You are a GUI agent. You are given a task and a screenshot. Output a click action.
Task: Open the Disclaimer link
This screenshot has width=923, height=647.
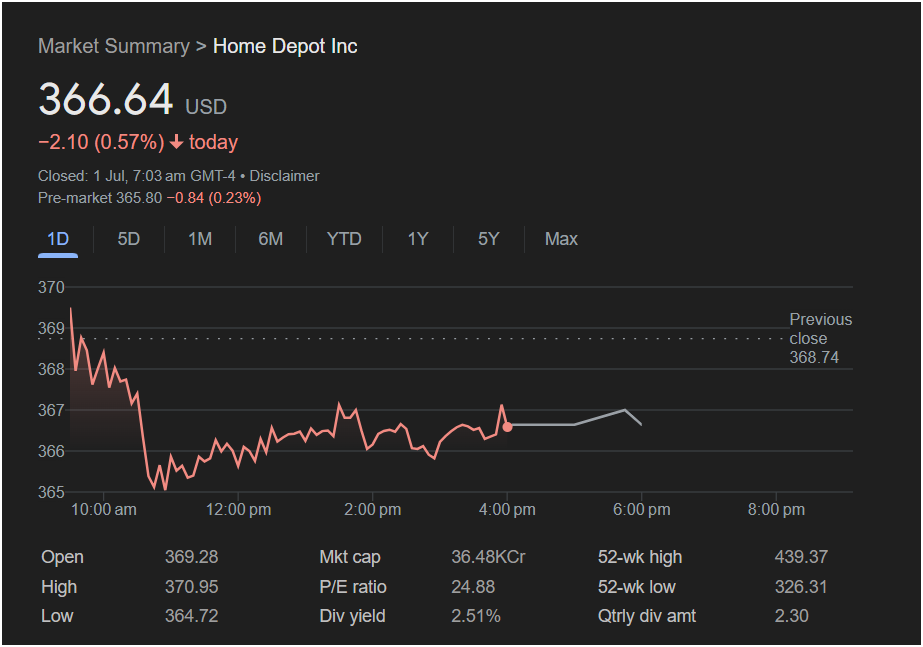tap(284, 176)
